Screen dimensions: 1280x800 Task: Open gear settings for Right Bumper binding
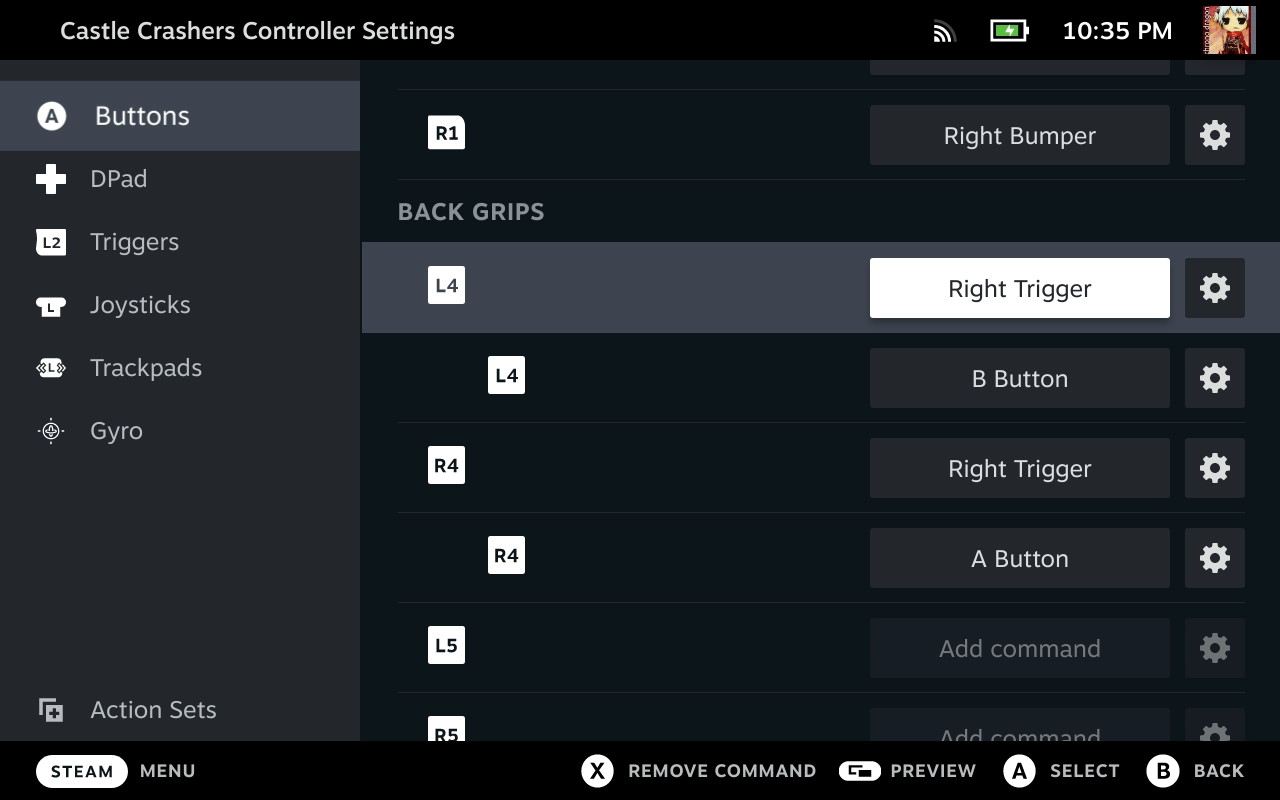pyautogui.click(x=1214, y=135)
